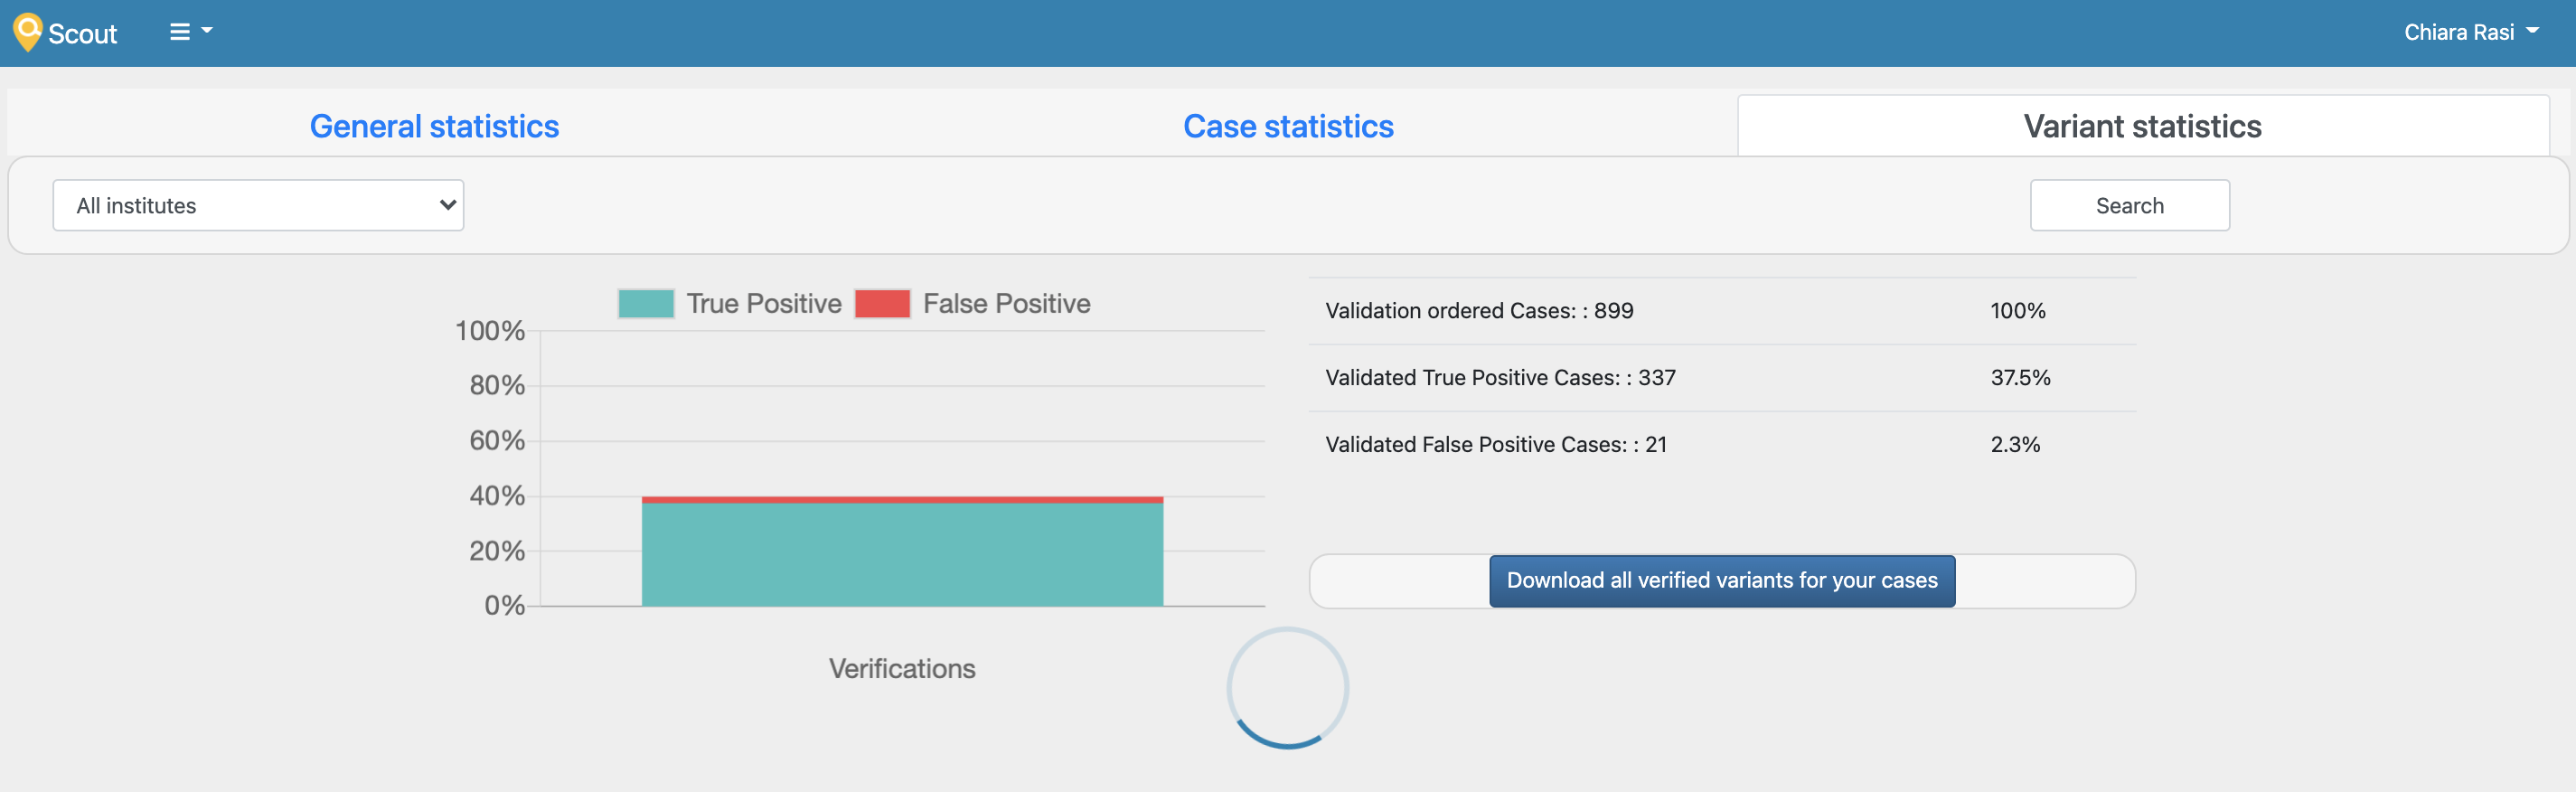Download all verified variants for your cases
Image resolution: width=2576 pixels, height=792 pixels.
click(x=1721, y=580)
